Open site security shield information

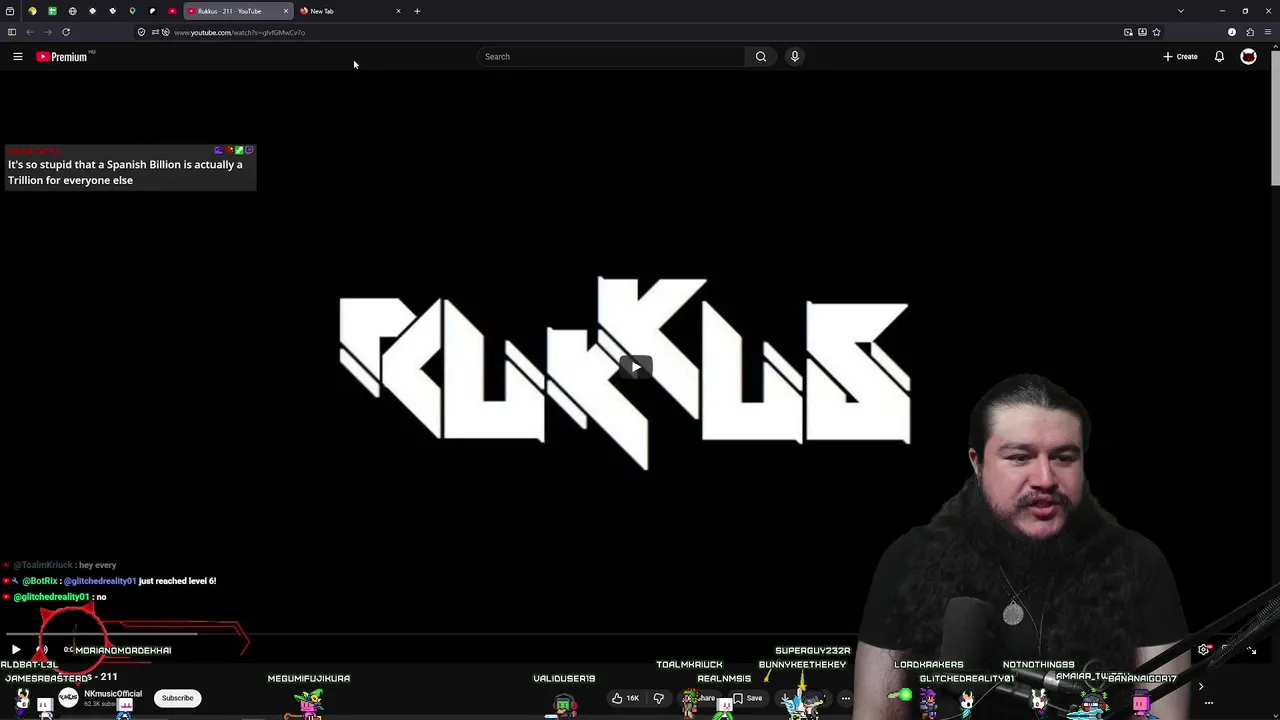141,32
